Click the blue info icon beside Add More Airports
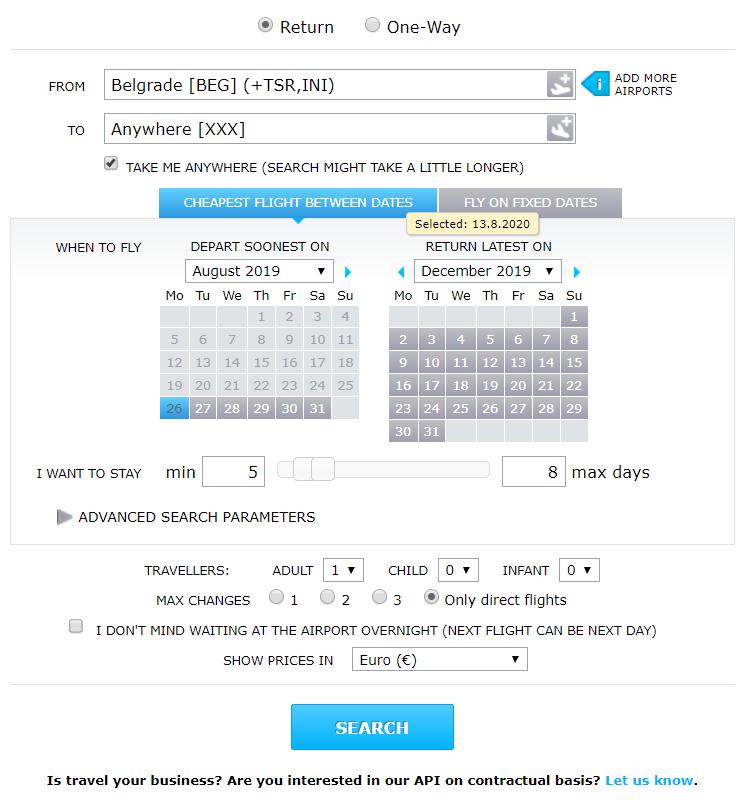Viewport: 744px width, 800px height. tap(596, 84)
